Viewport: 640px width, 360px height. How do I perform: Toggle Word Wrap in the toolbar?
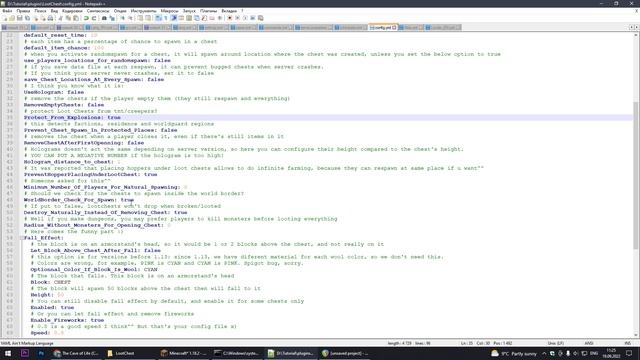point(158,18)
